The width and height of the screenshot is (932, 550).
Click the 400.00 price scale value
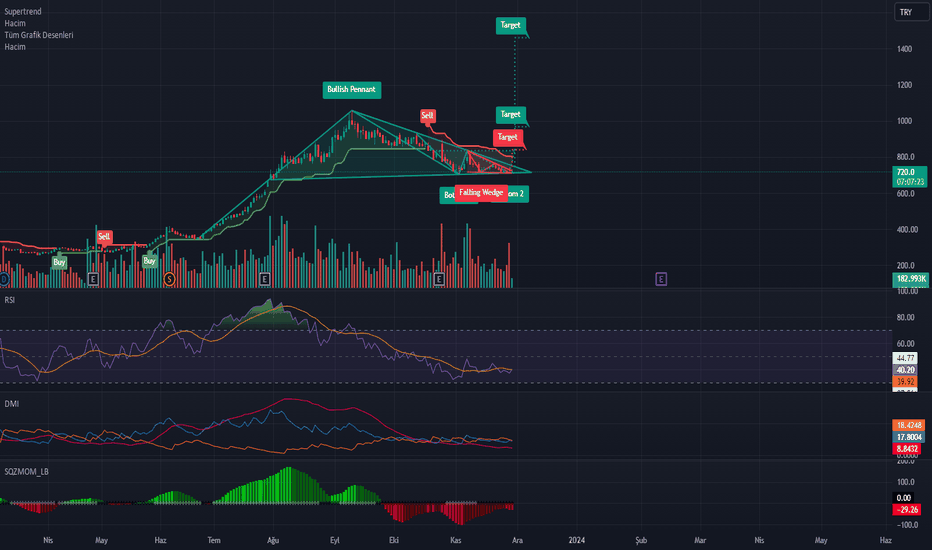click(907, 230)
